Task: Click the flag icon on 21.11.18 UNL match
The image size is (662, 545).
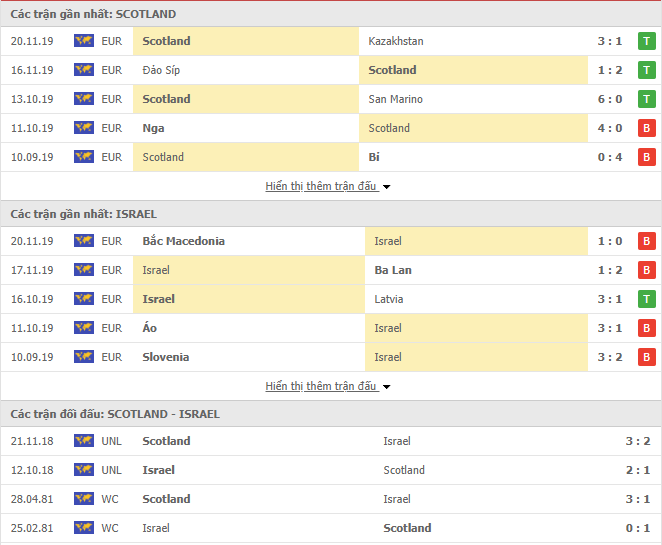Action: [x=84, y=441]
